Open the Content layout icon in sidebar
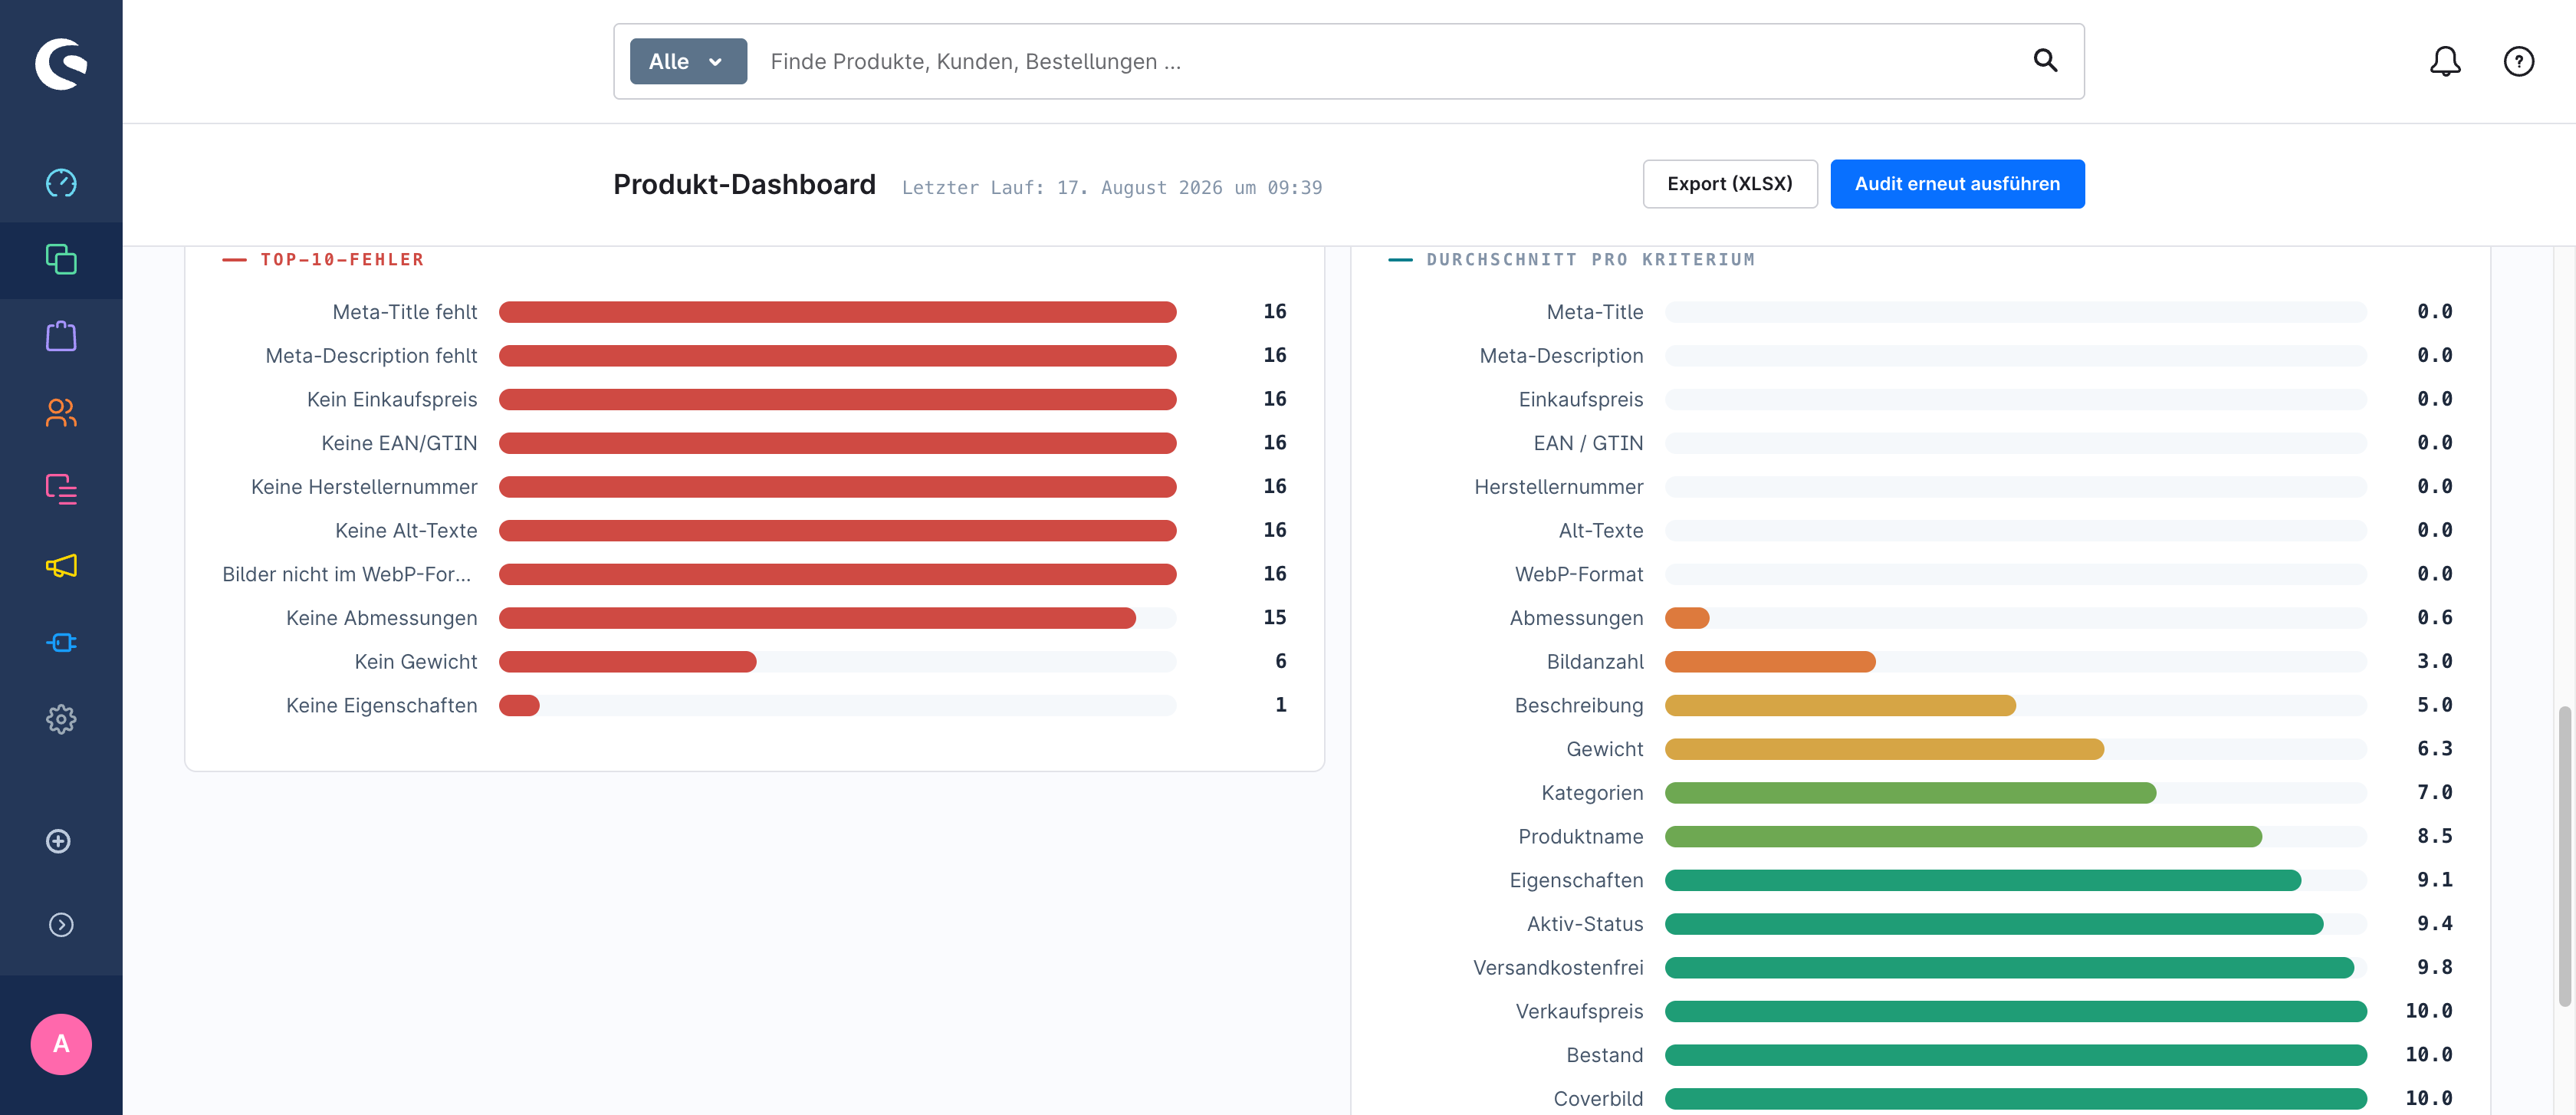This screenshot has width=2576, height=1115. coord(61,489)
